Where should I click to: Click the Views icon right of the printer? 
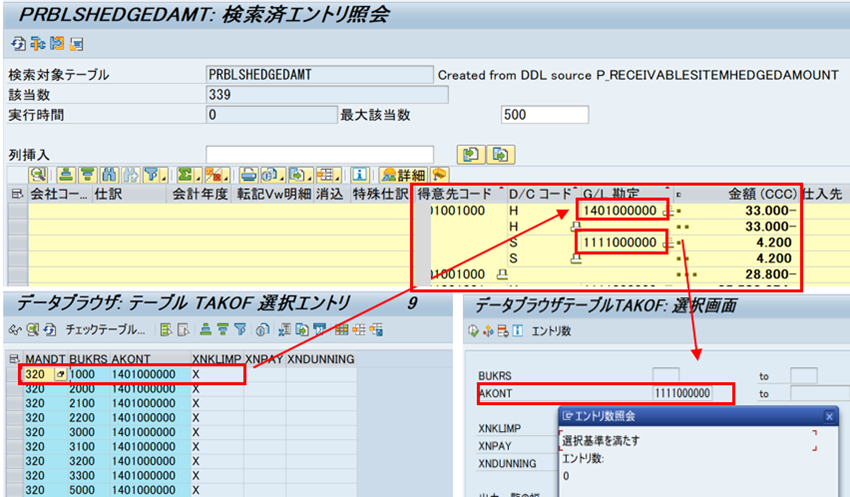tap(269, 175)
